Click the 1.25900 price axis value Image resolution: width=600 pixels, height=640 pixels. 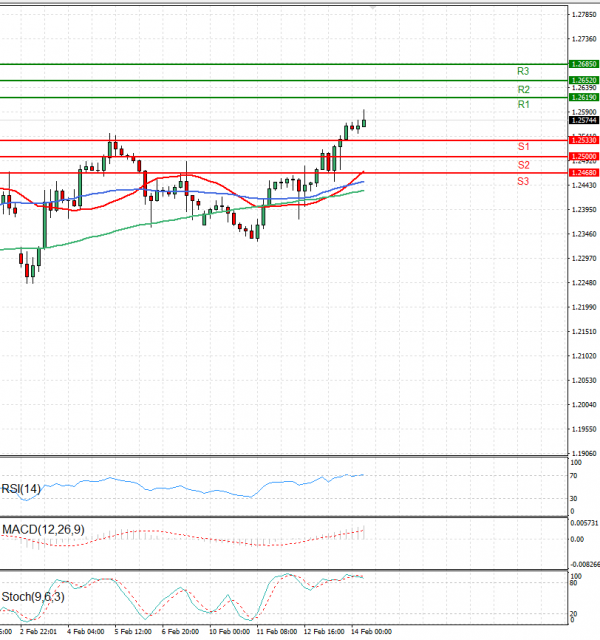coord(584,112)
